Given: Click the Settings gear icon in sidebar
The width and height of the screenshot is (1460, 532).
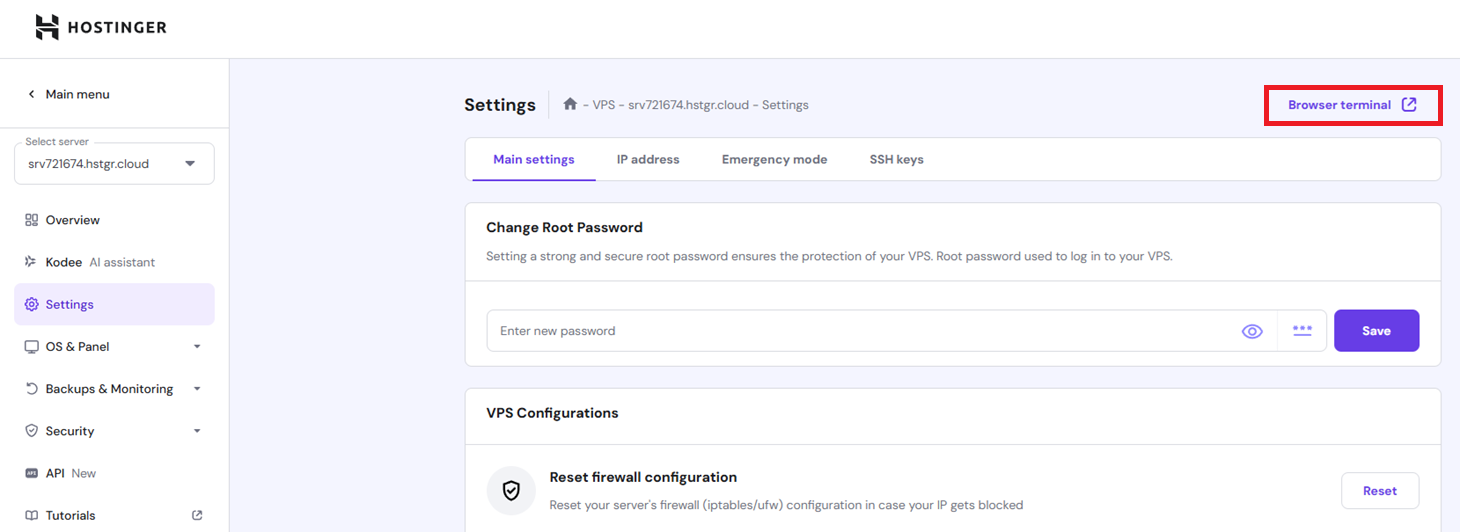Looking at the screenshot, I should click(31, 304).
